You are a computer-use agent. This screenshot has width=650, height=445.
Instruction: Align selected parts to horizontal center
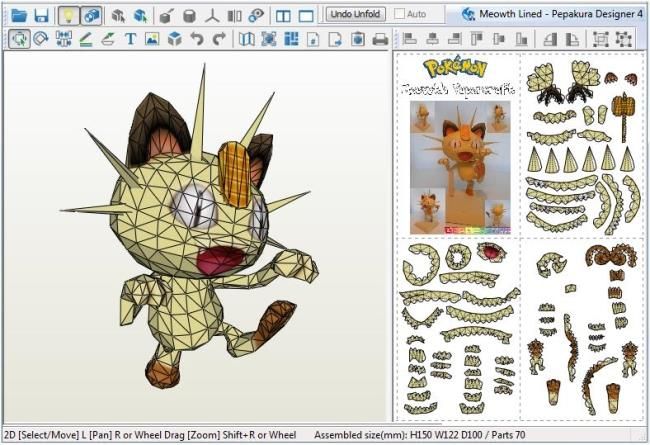click(432, 39)
